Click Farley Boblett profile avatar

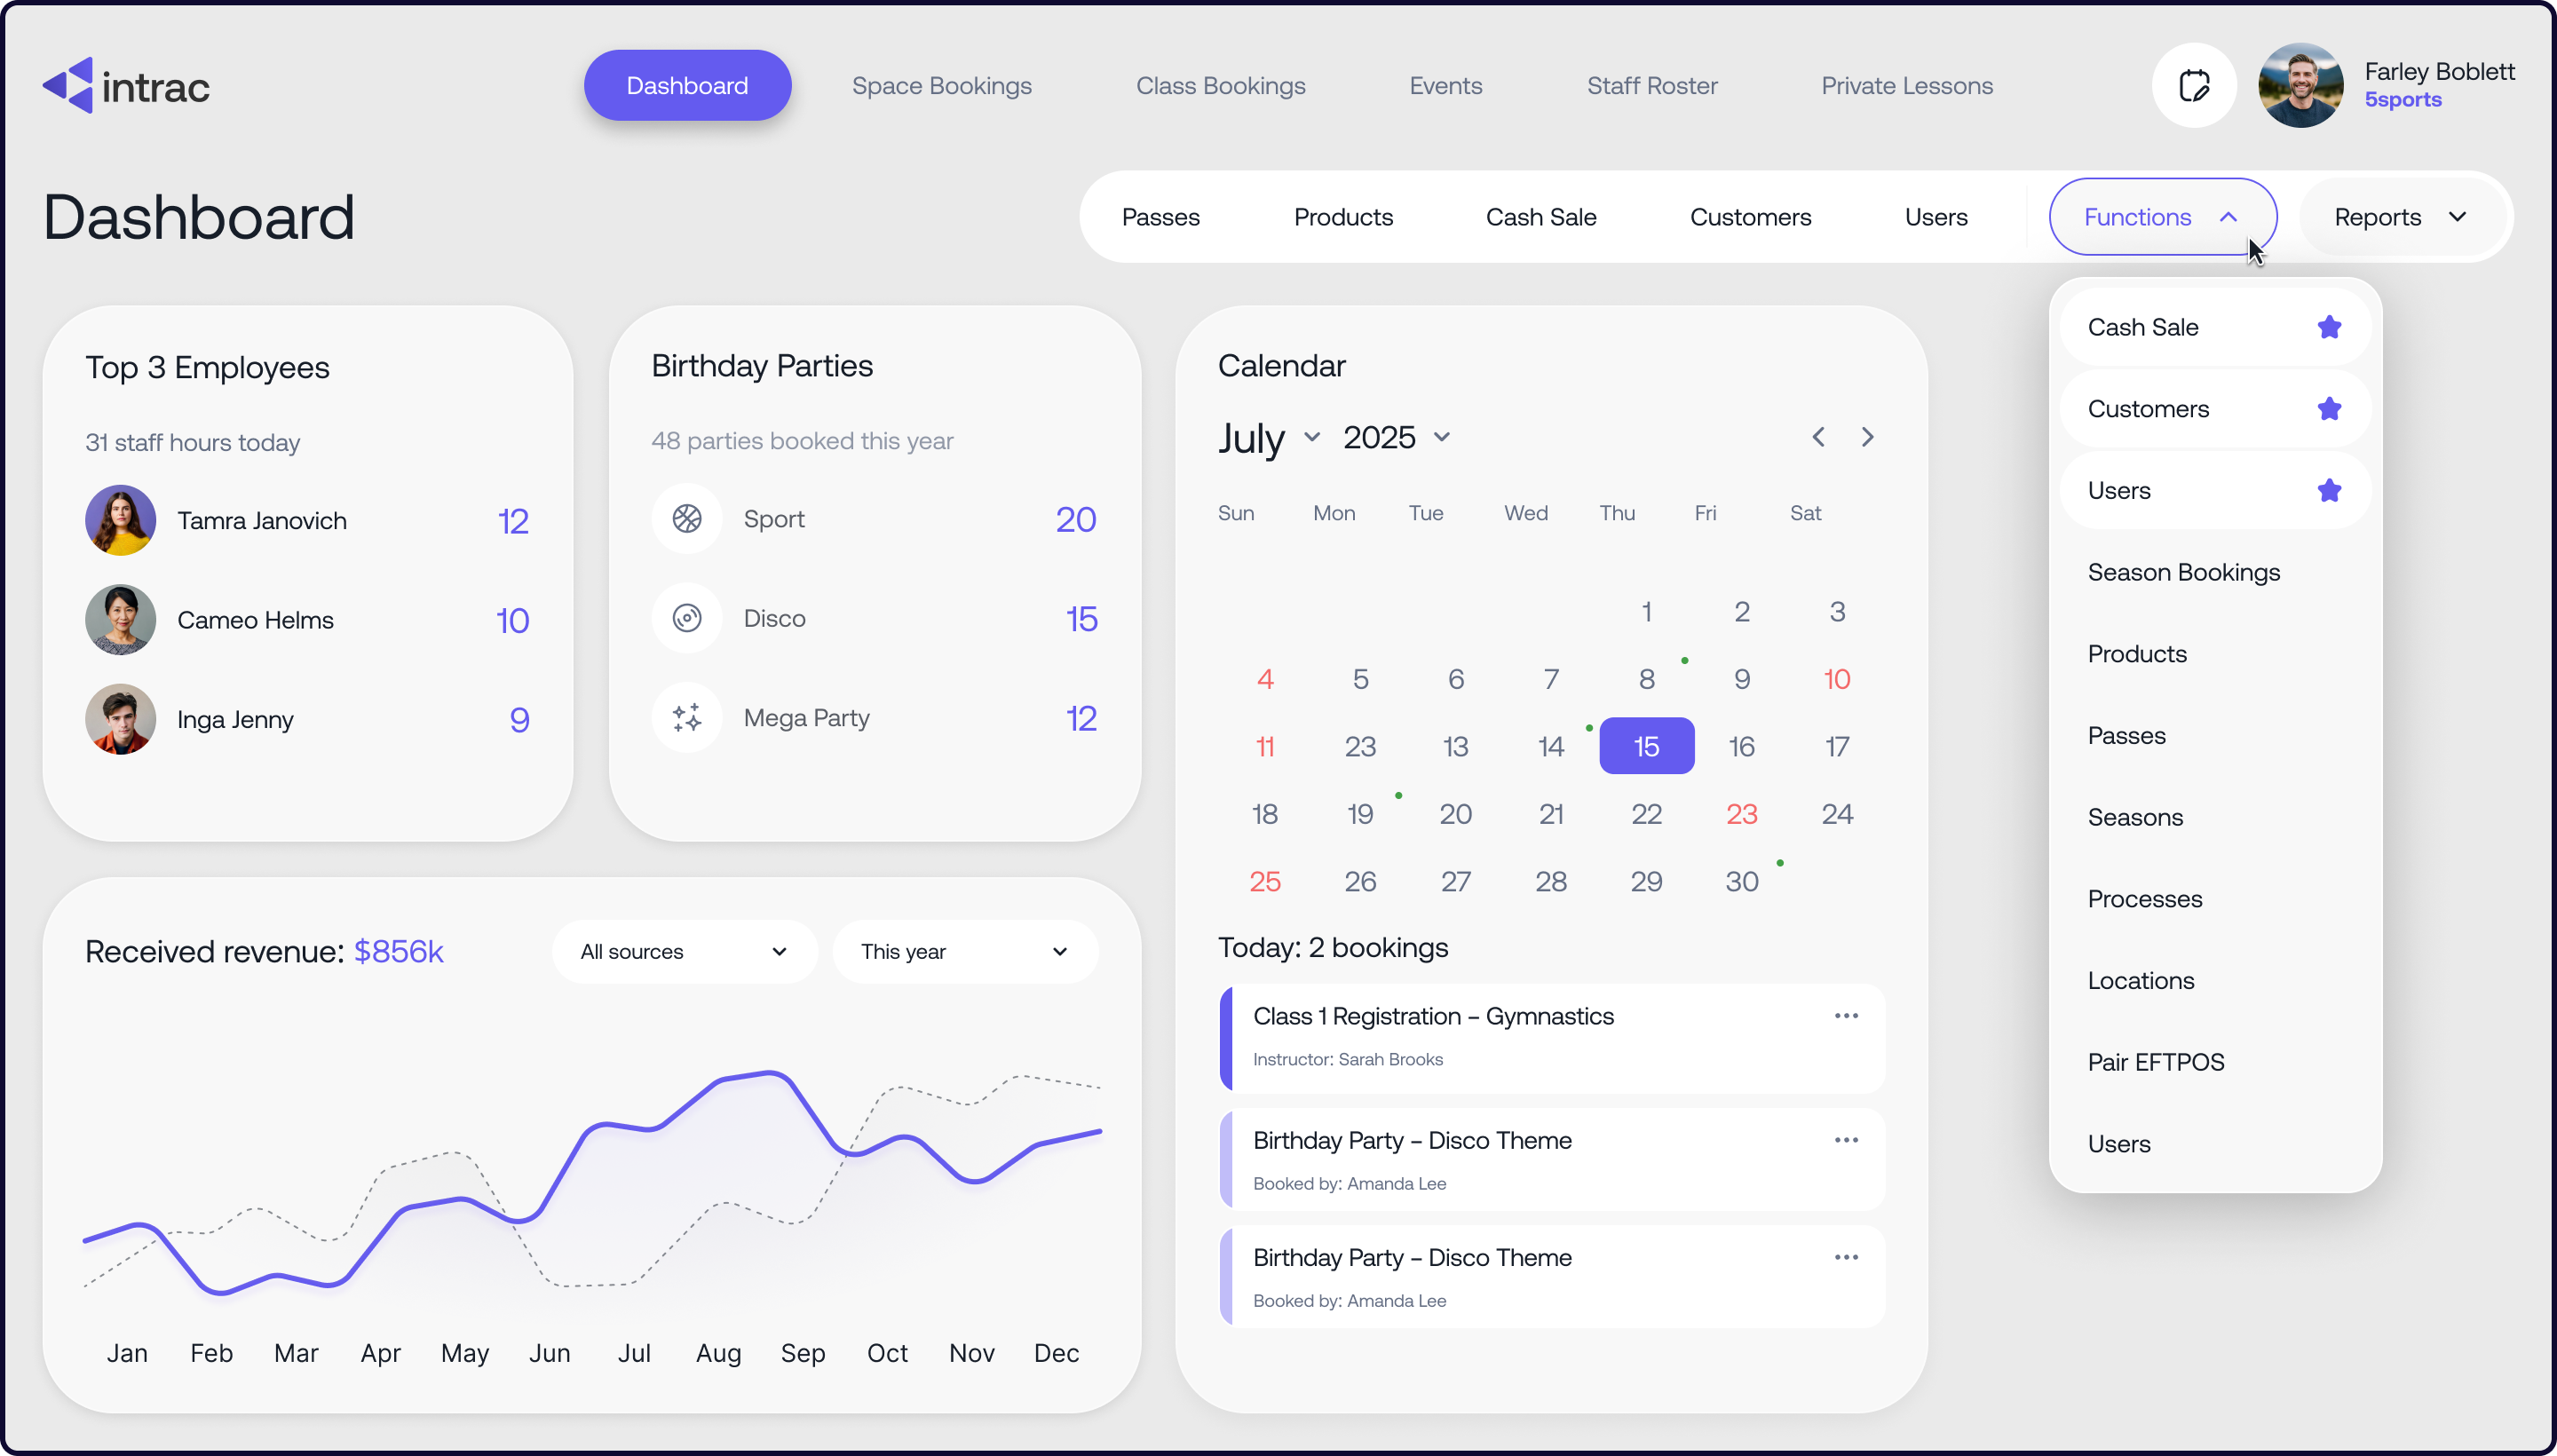2300,86
